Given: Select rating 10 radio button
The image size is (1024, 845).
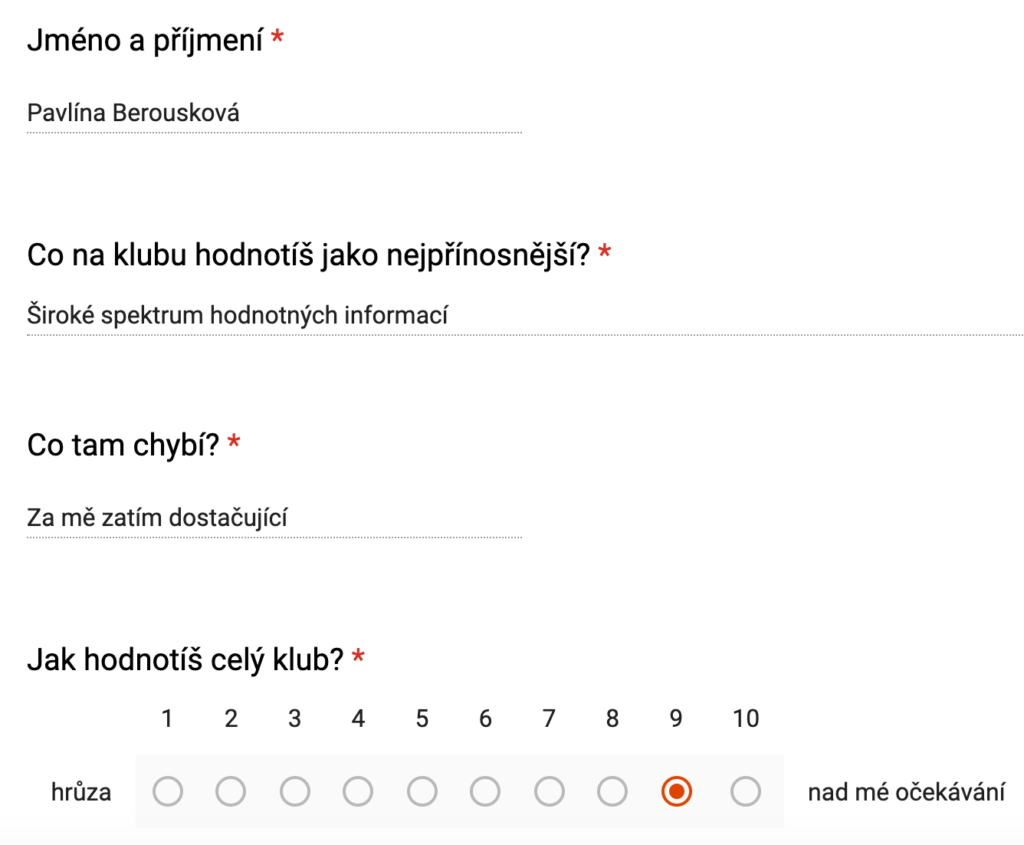Looking at the screenshot, I should 745,791.
